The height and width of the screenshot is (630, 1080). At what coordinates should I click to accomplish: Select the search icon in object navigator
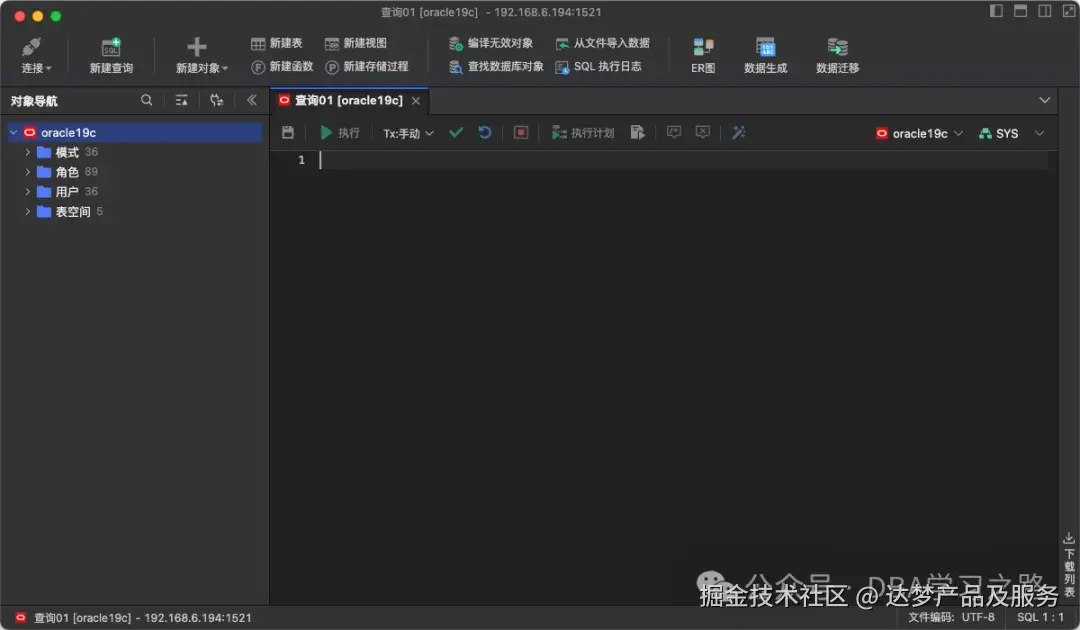tap(146, 100)
